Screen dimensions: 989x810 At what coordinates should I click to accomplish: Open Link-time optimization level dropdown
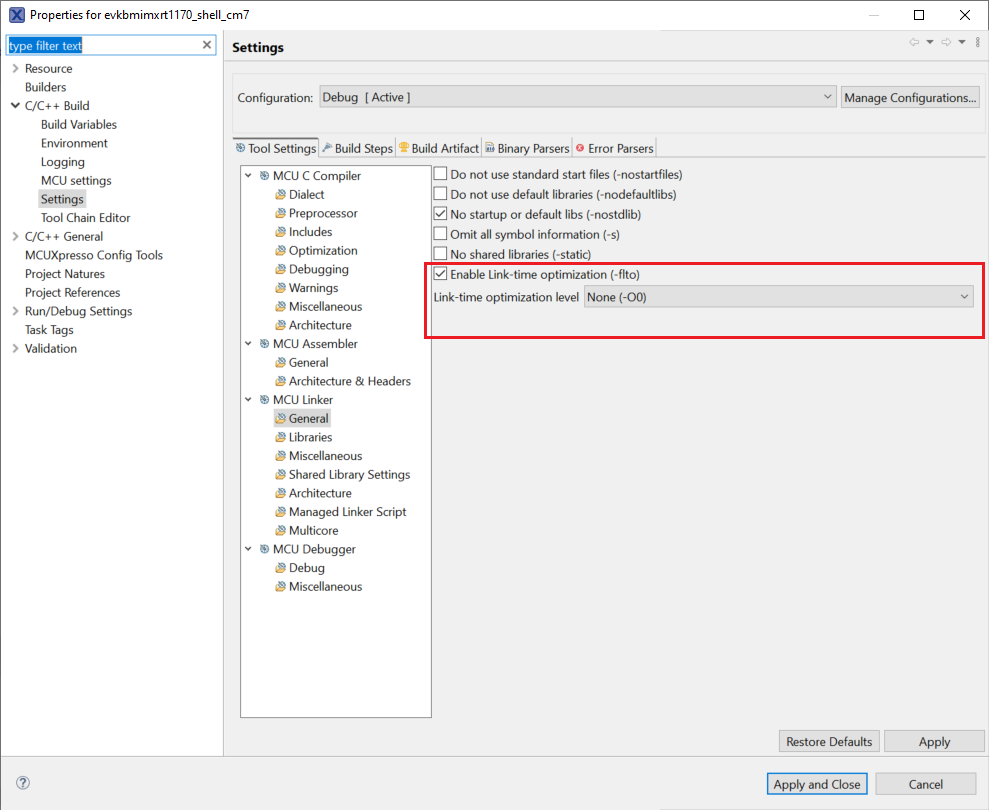pos(778,297)
